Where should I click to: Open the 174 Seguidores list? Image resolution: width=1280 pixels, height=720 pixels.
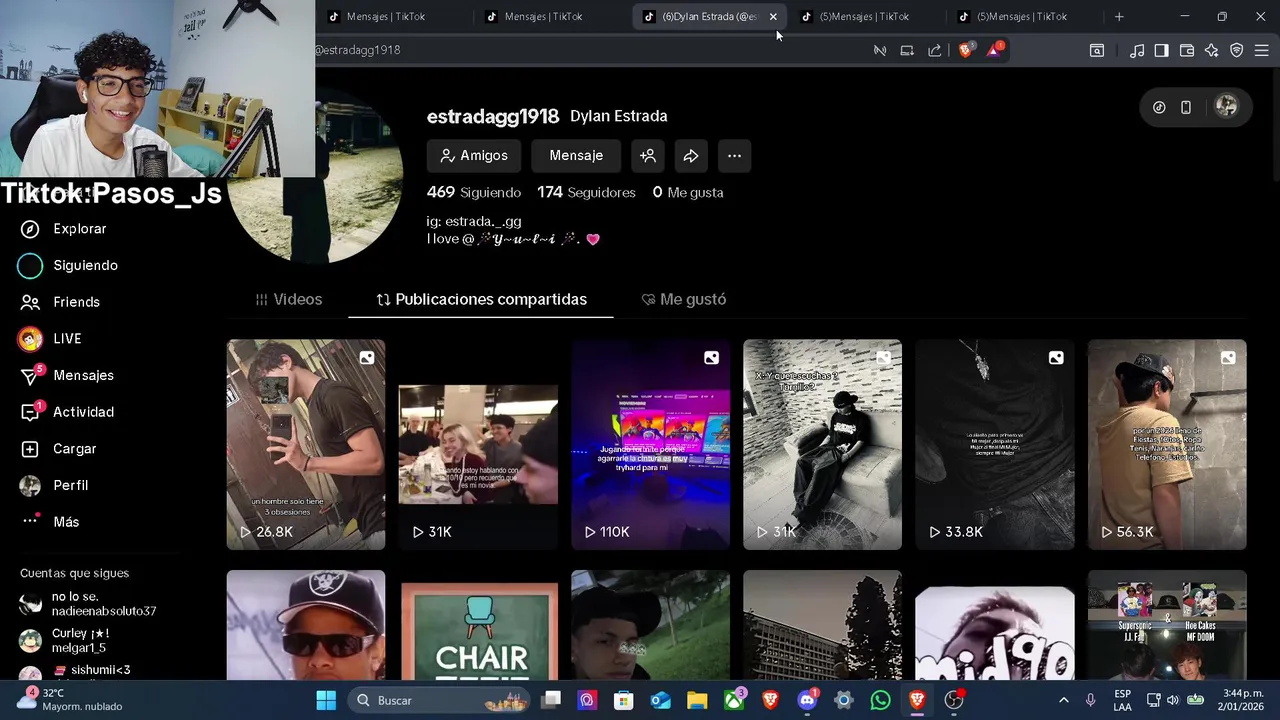(586, 192)
